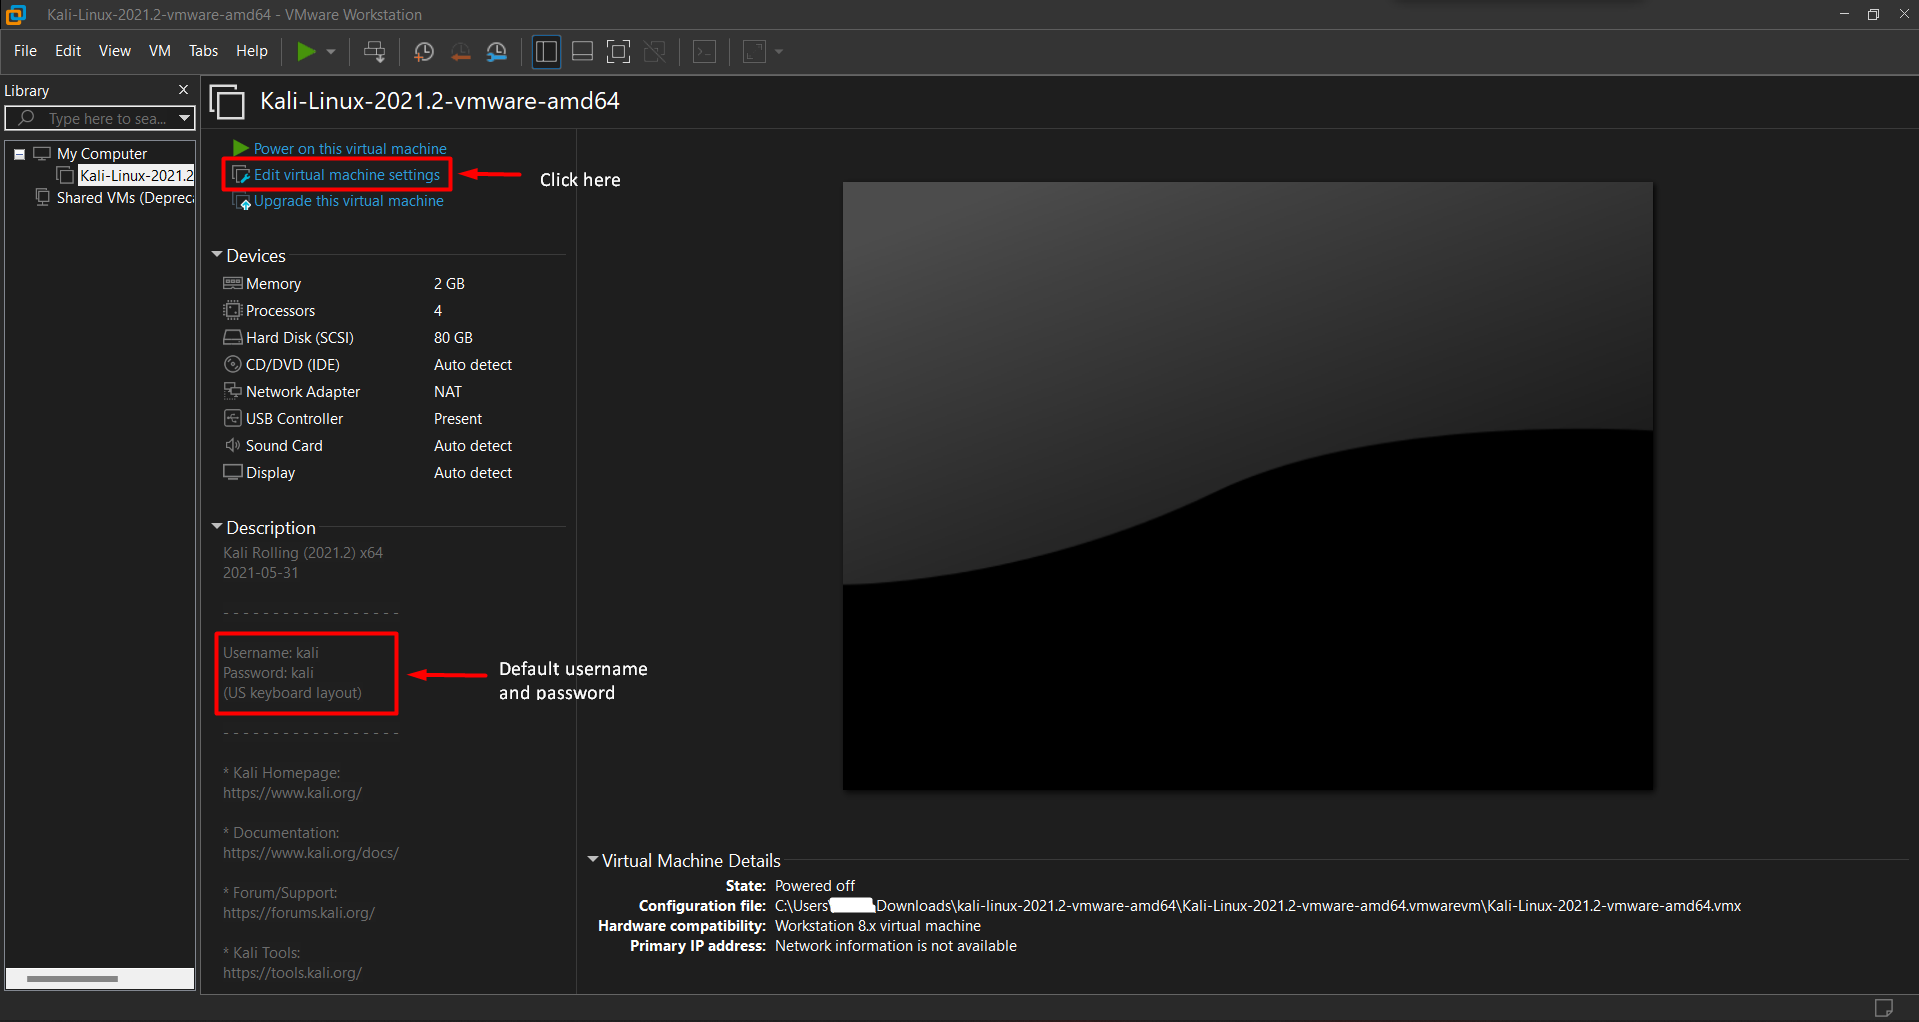1919x1022 pixels.
Task: Toggle the thumbnail bar view button
Action: [582, 52]
